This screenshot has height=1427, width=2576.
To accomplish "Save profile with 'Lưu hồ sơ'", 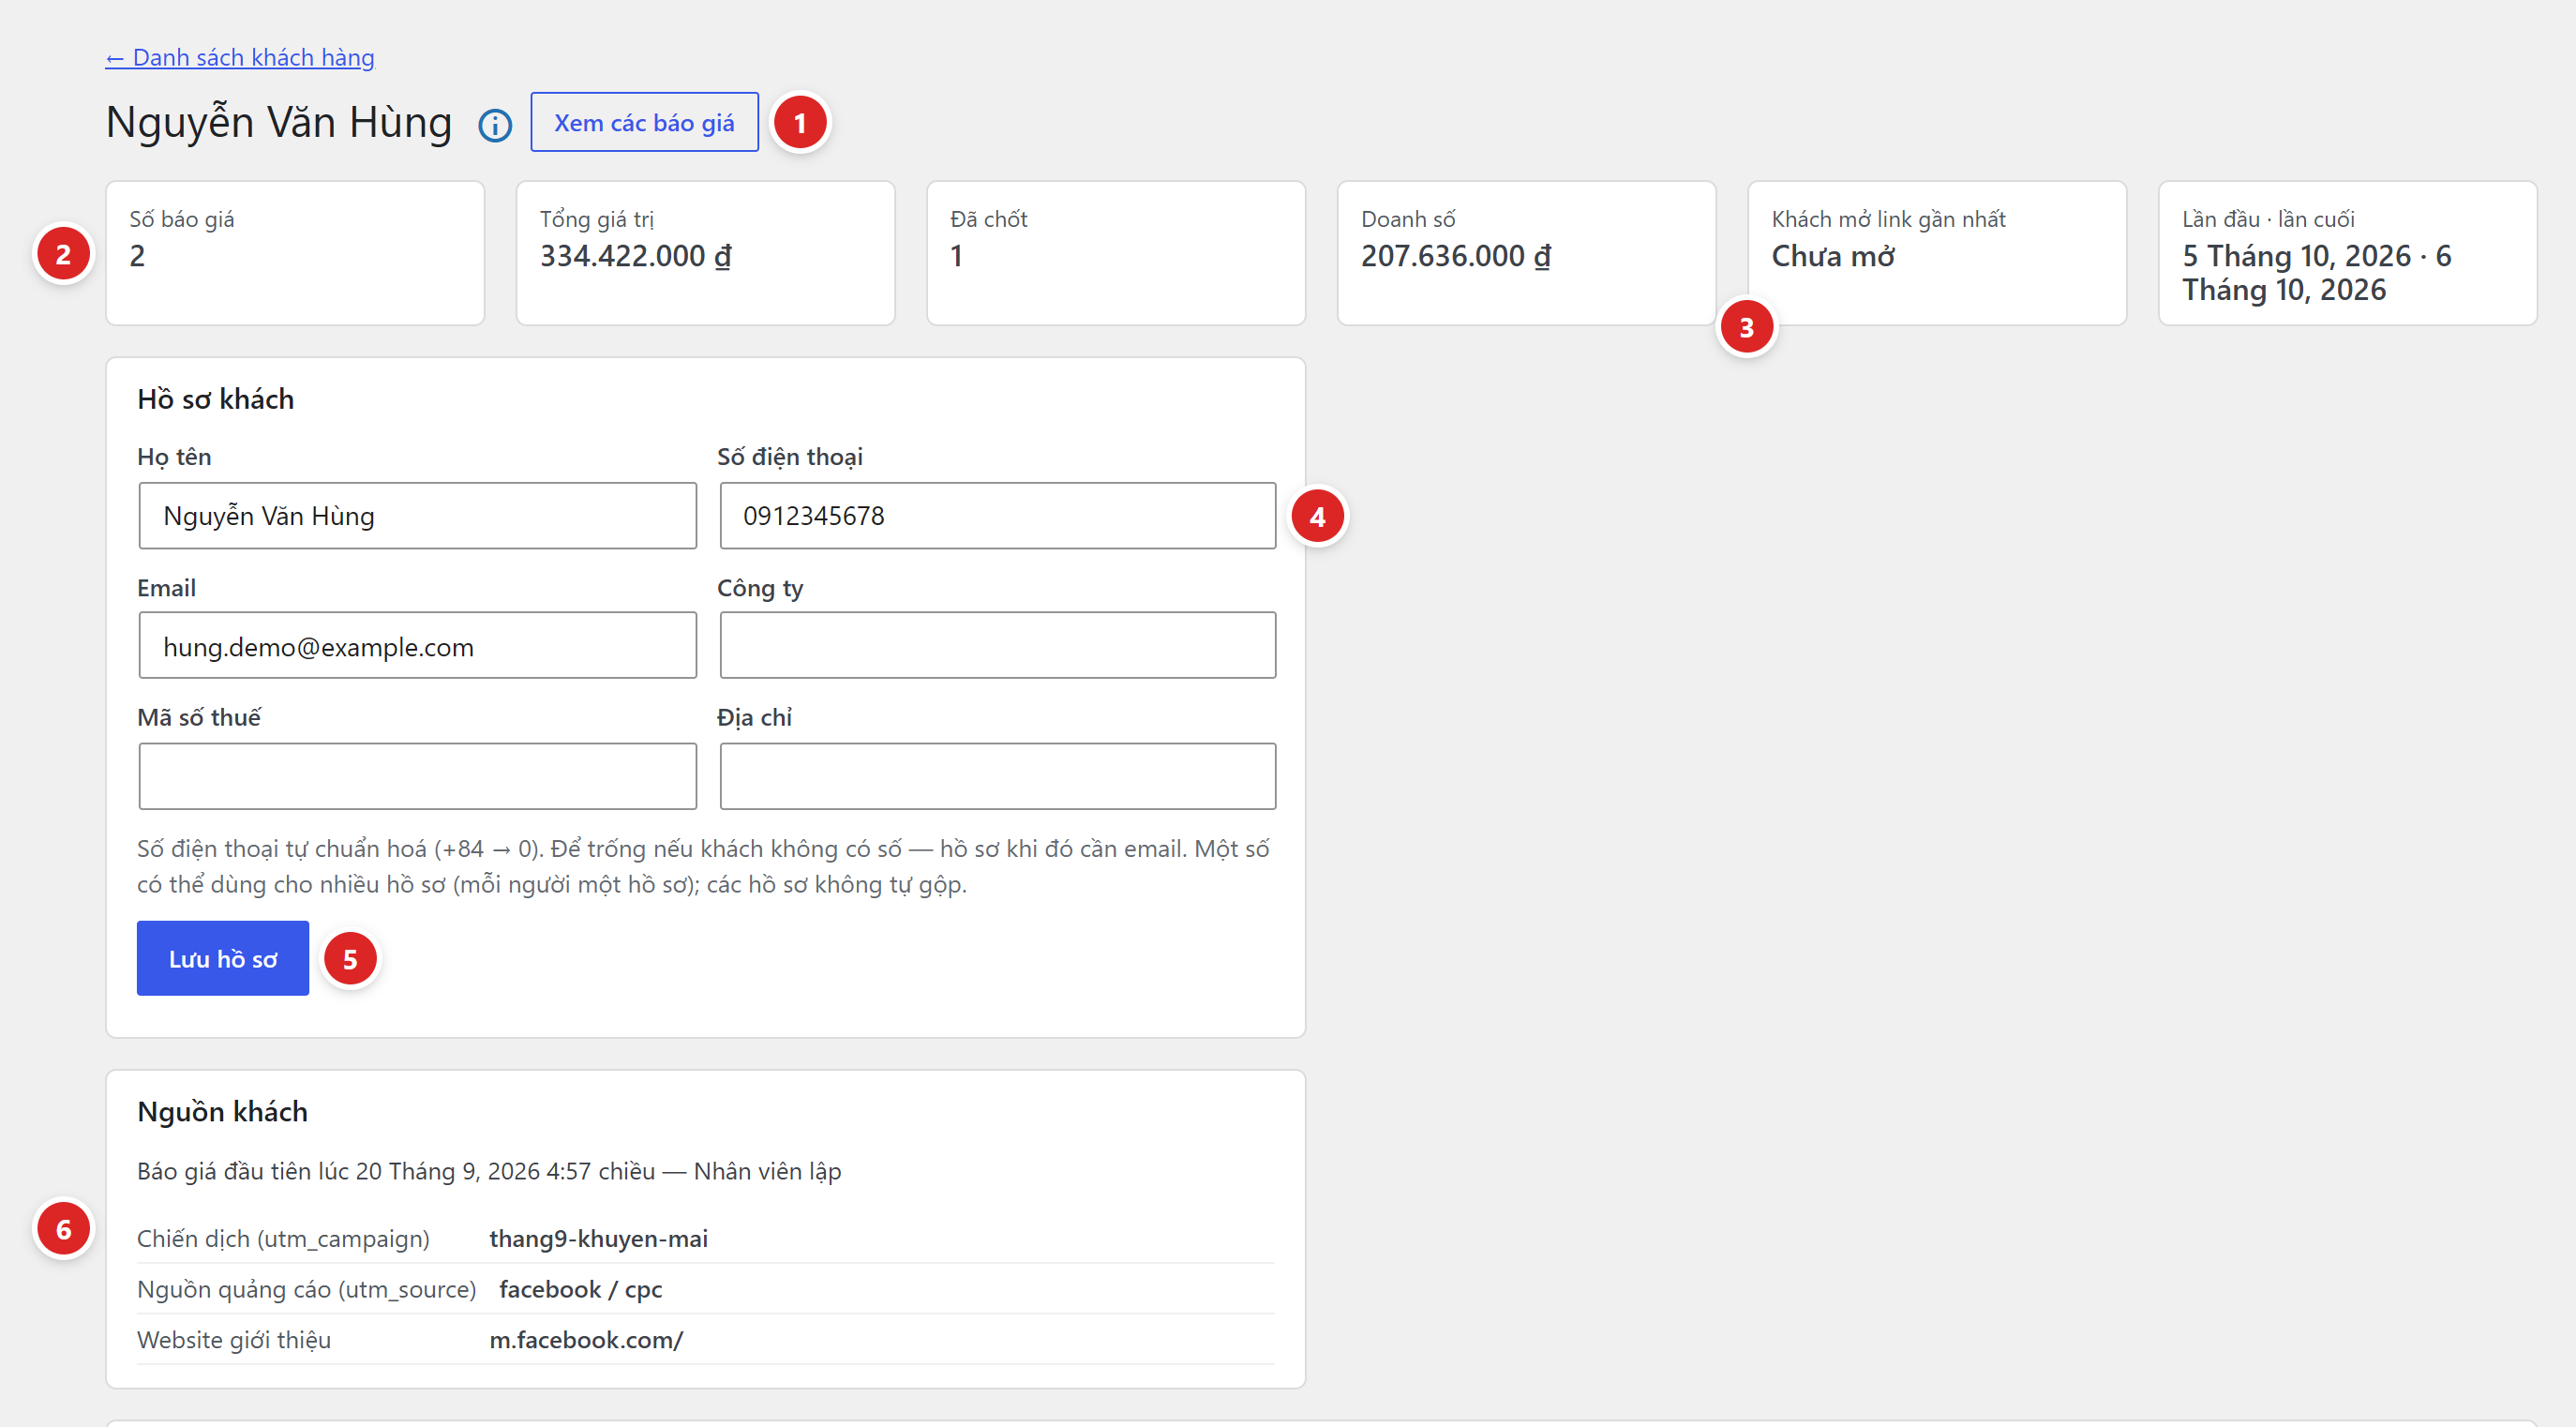I will pyautogui.click(x=223, y=958).
